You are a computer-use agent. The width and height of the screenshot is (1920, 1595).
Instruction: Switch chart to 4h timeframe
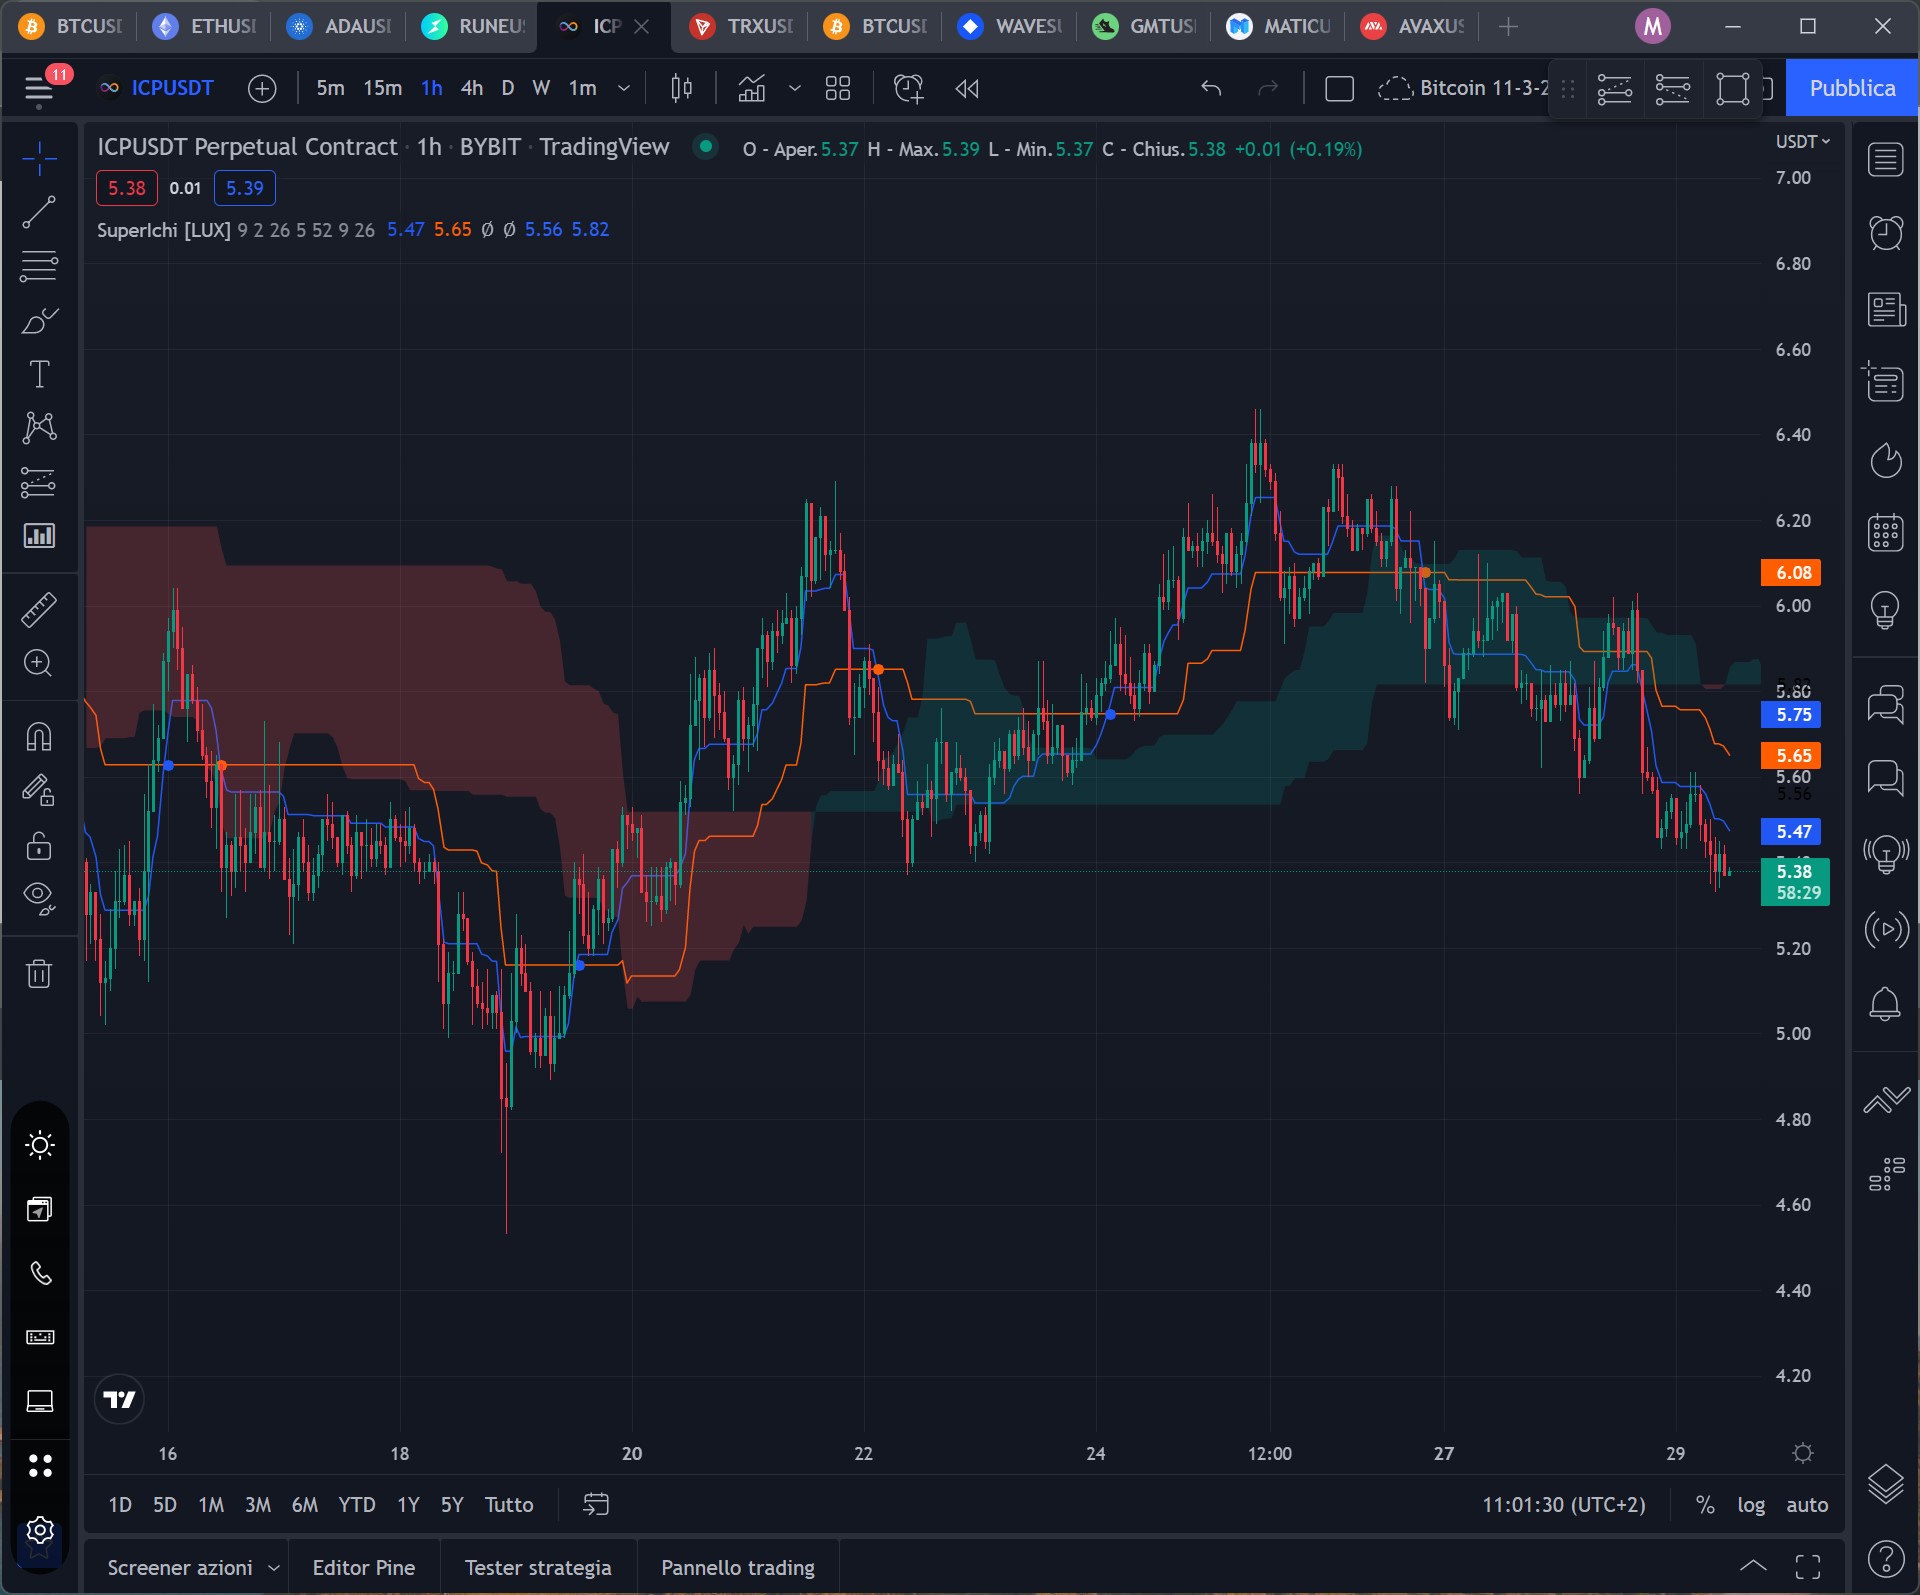(472, 89)
